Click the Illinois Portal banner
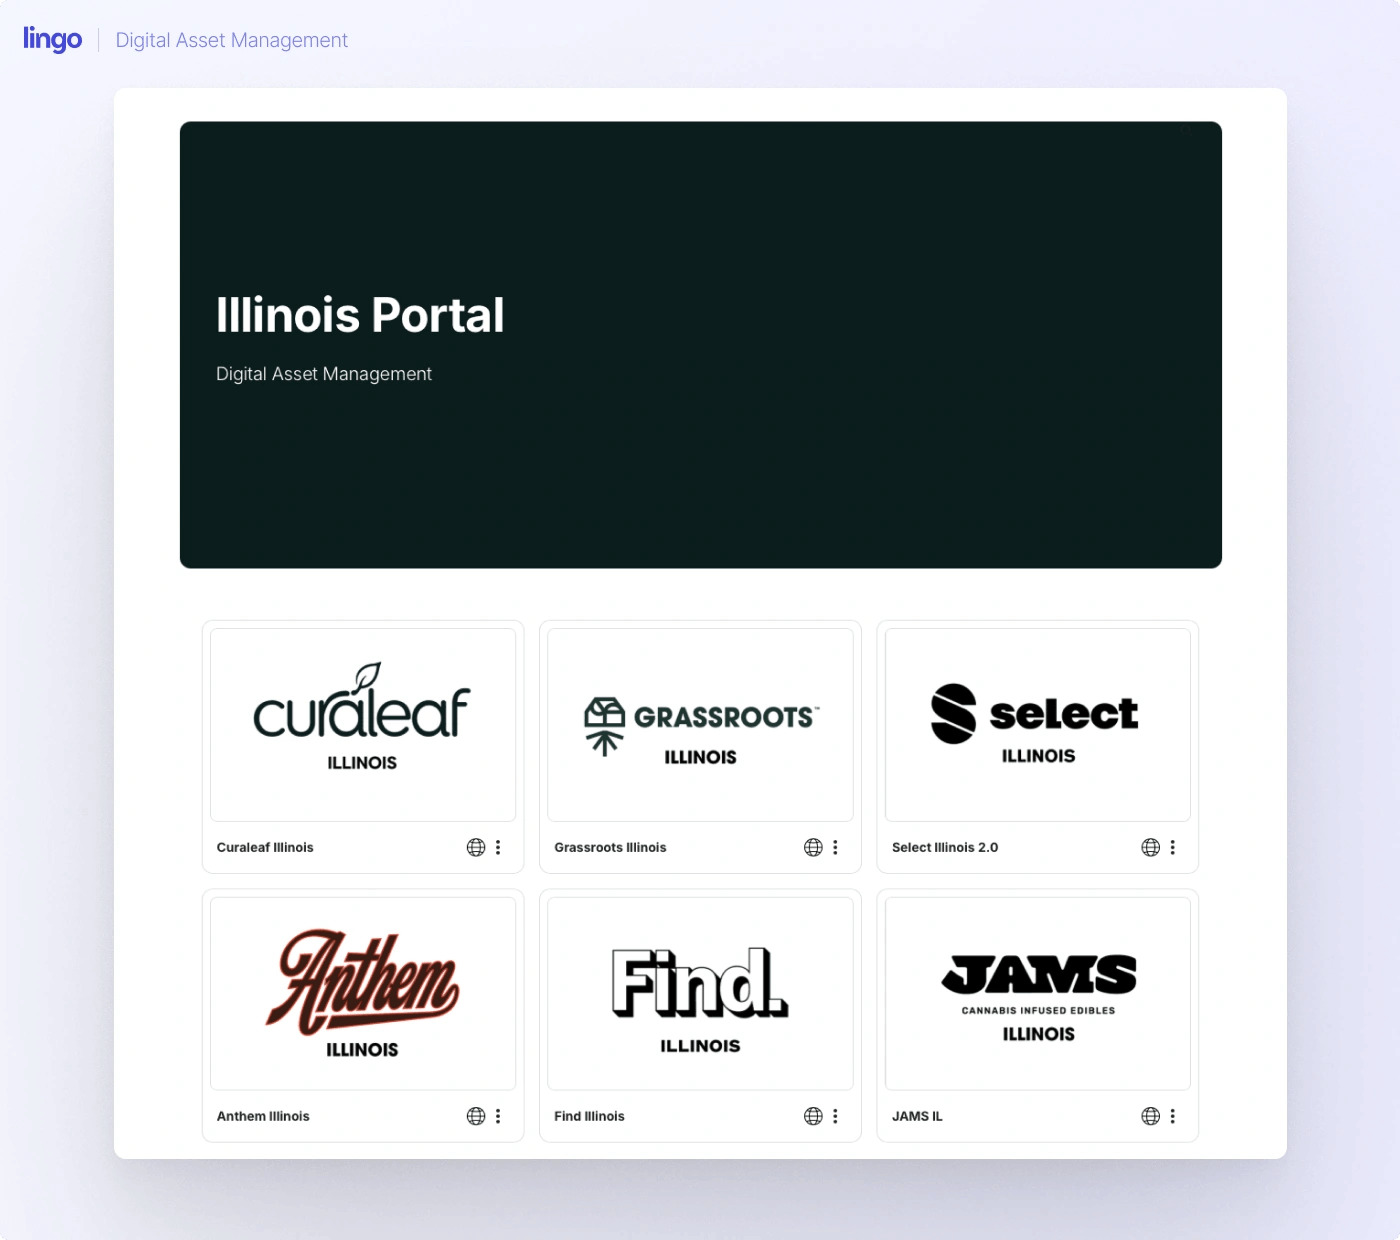 pyautogui.click(x=700, y=345)
